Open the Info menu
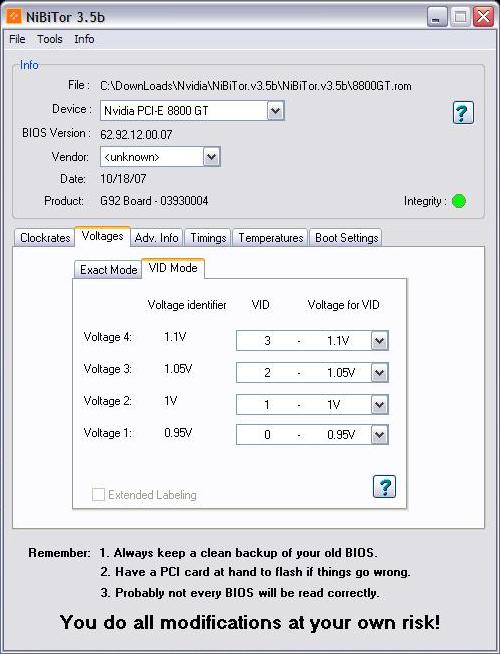 [84, 39]
